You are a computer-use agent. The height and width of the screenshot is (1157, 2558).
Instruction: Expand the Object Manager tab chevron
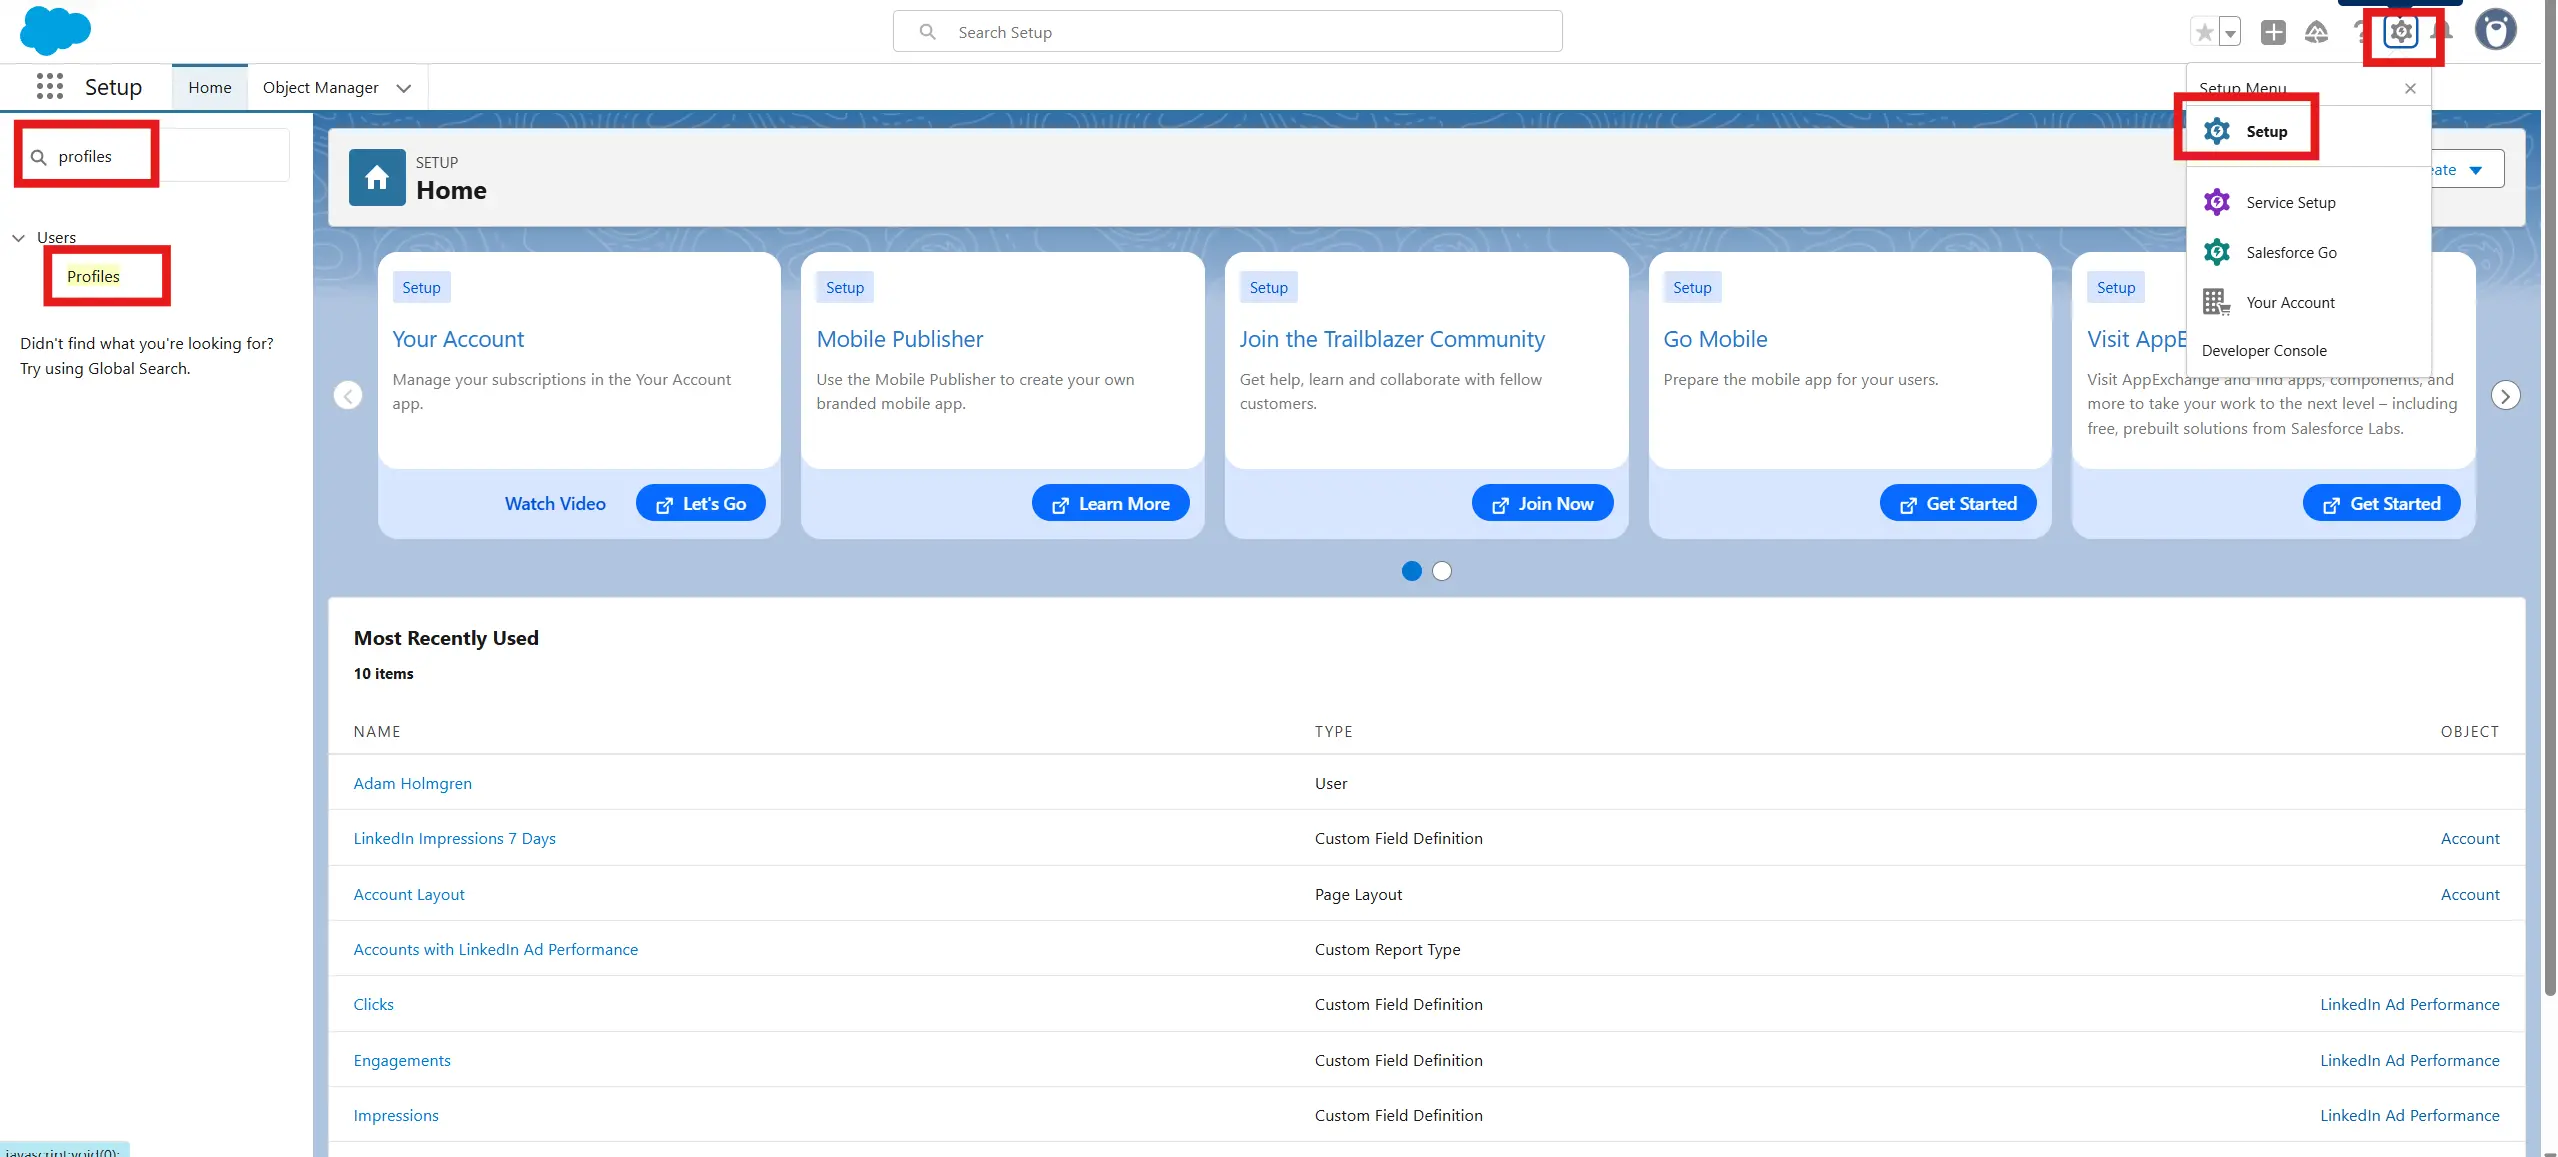point(404,88)
